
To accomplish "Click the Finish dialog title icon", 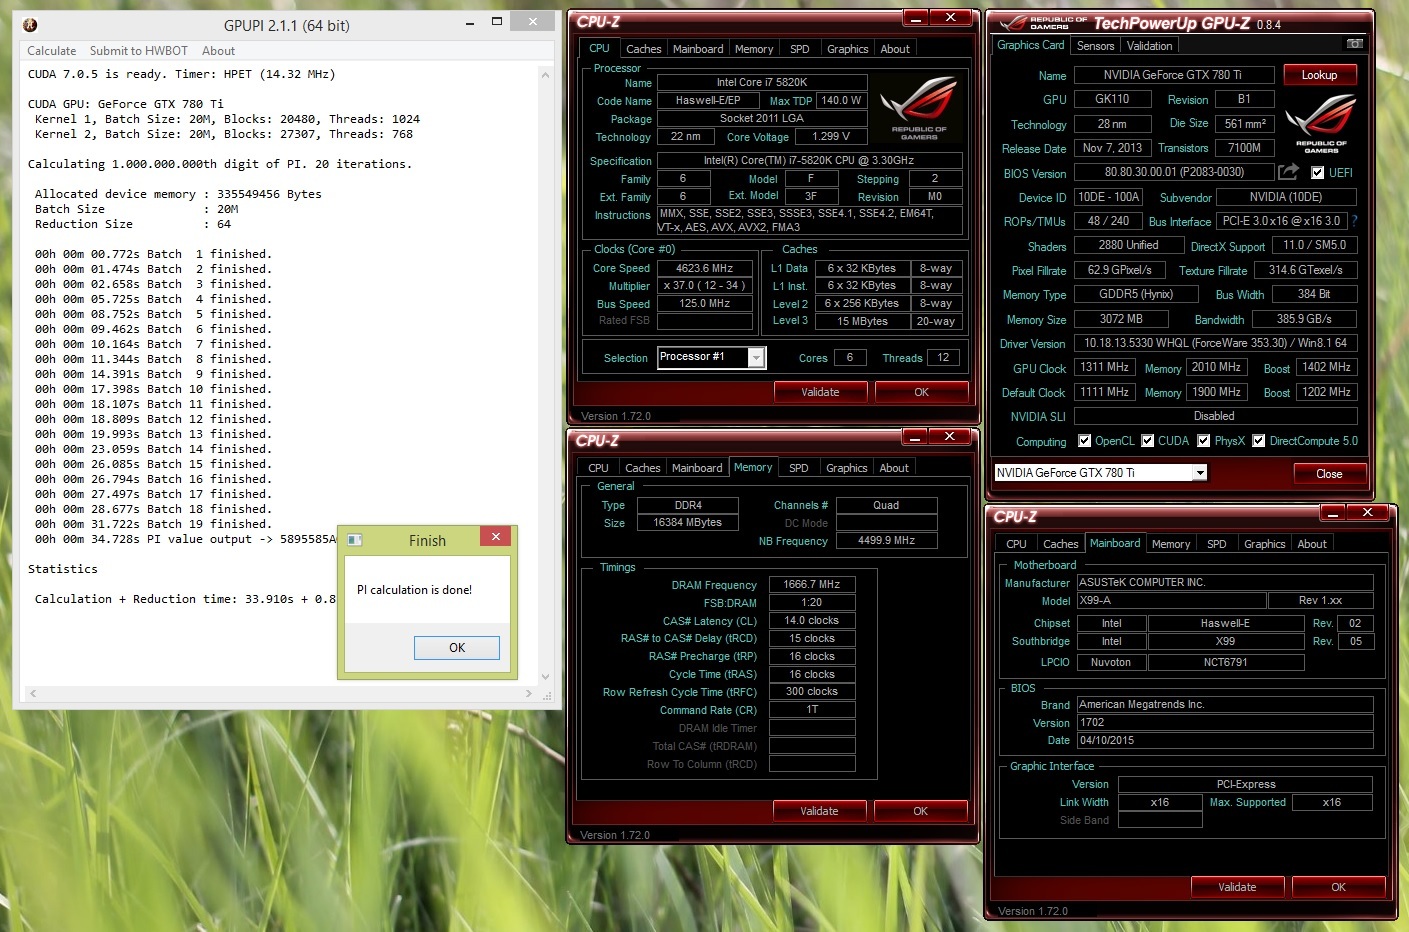I will (x=354, y=540).
